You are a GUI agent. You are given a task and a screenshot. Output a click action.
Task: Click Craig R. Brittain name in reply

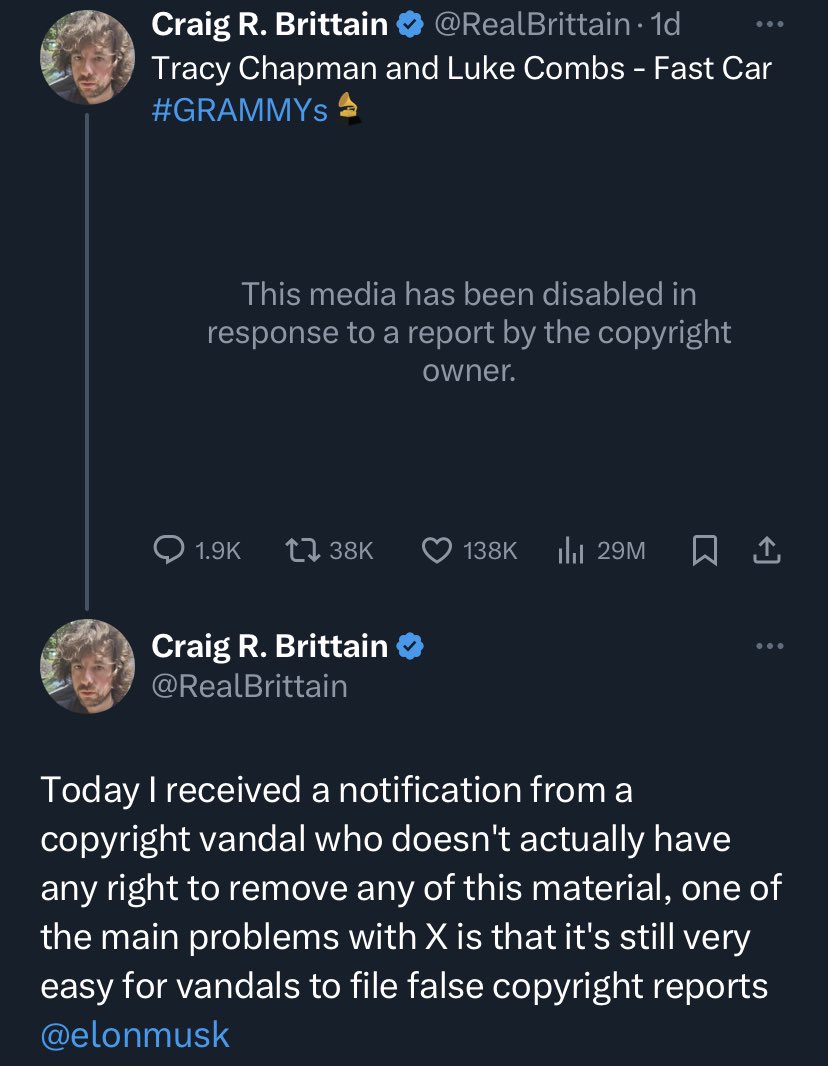pyautogui.click(x=270, y=646)
